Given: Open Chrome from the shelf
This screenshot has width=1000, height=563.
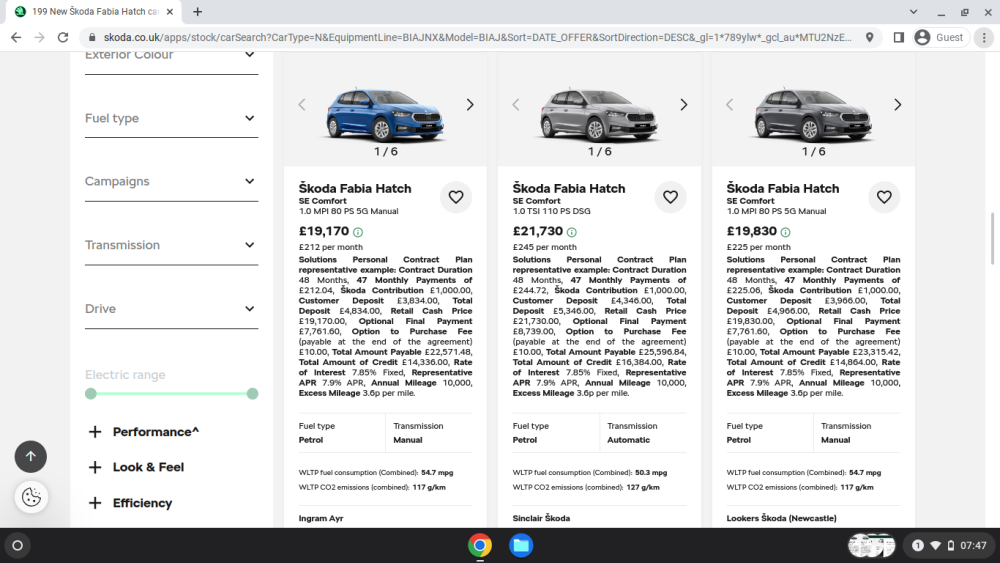Looking at the screenshot, I should click(x=480, y=546).
